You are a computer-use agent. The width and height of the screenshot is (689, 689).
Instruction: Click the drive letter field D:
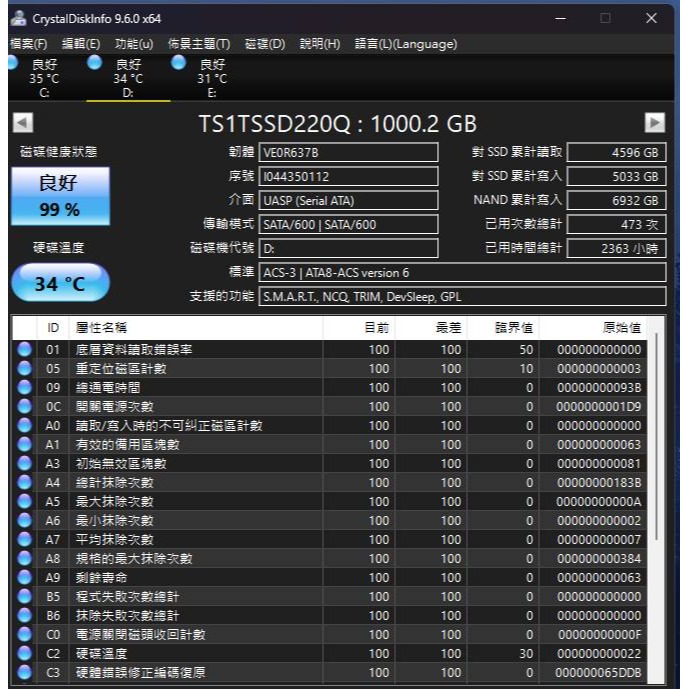coord(348,248)
